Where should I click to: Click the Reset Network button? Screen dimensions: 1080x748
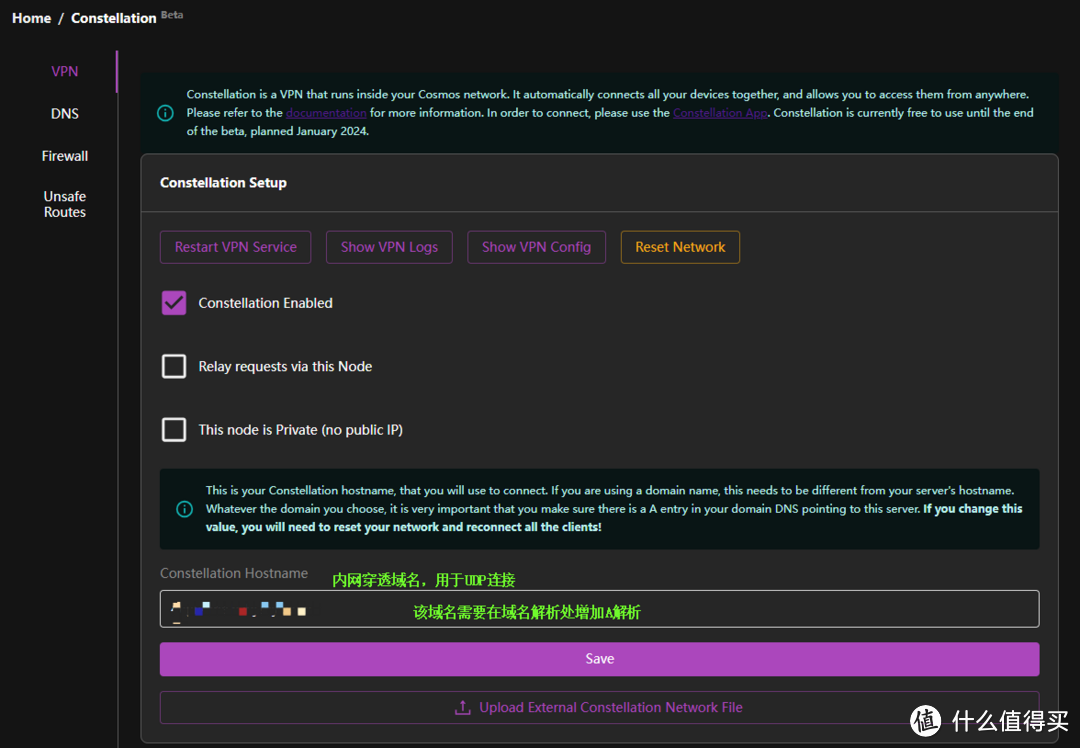click(680, 247)
